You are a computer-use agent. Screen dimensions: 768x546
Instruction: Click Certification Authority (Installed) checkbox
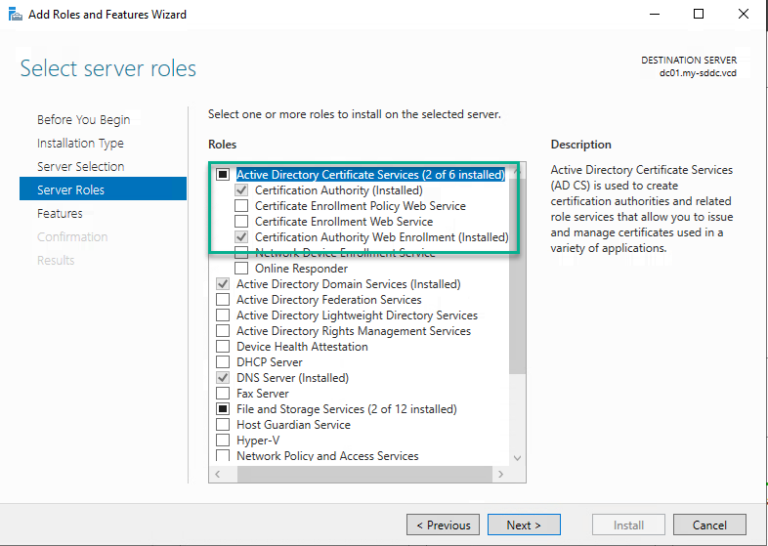click(241, 190)
